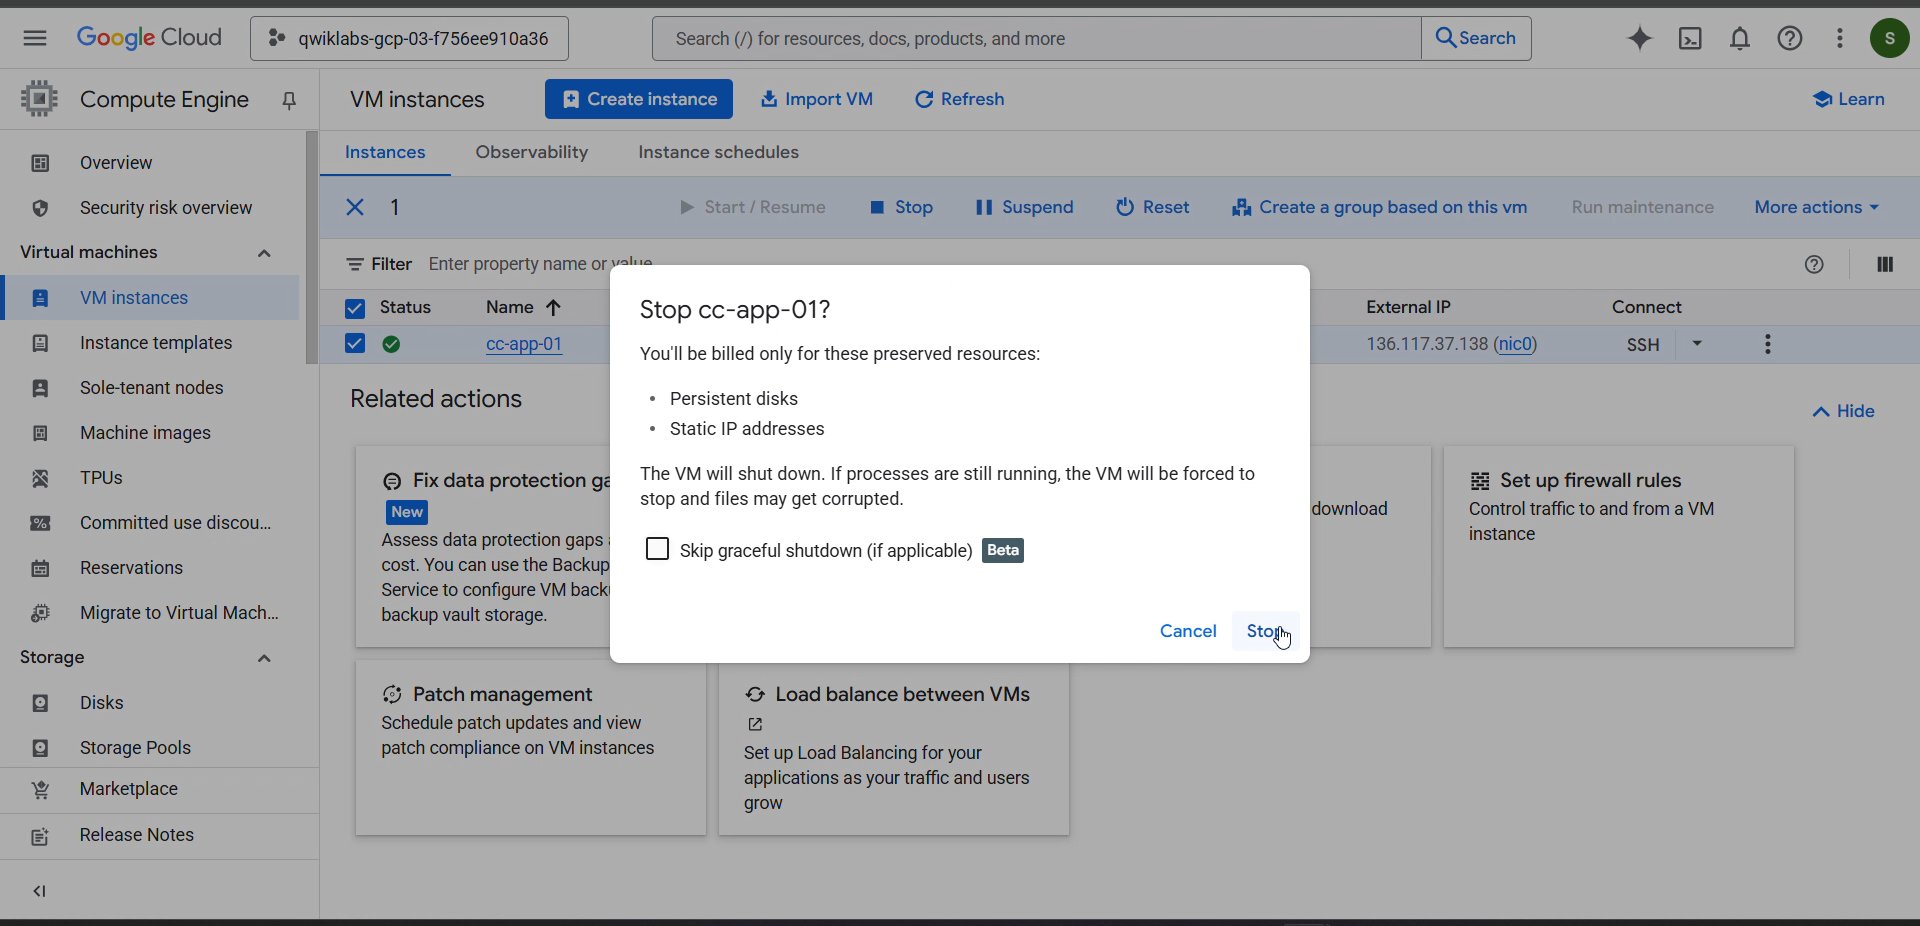
Task: Click the Compute Engine chip icon
Action: [x=39, y=99]
